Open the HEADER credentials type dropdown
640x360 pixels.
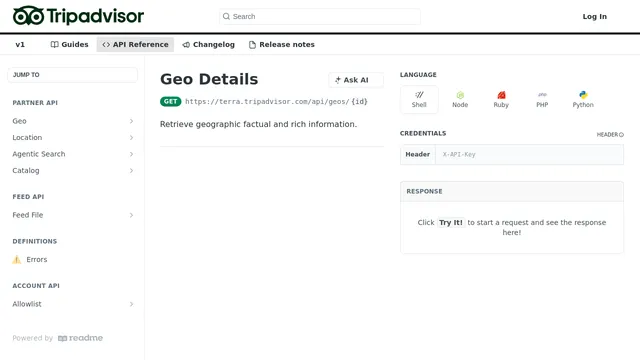tap(610, 135)
